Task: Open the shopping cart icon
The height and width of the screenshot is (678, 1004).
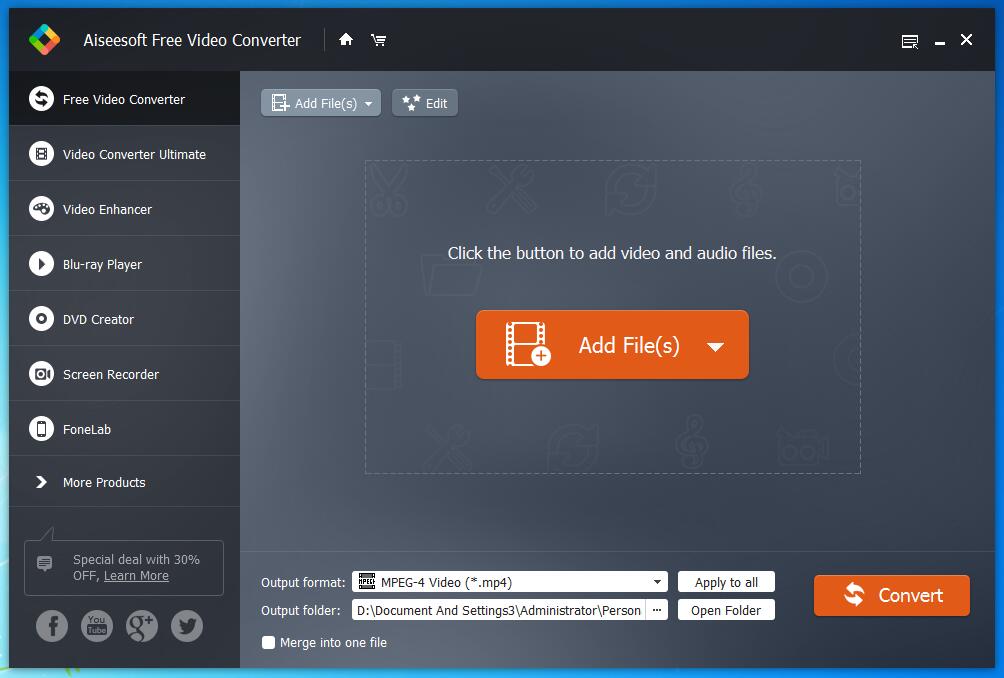Action: 378,40
